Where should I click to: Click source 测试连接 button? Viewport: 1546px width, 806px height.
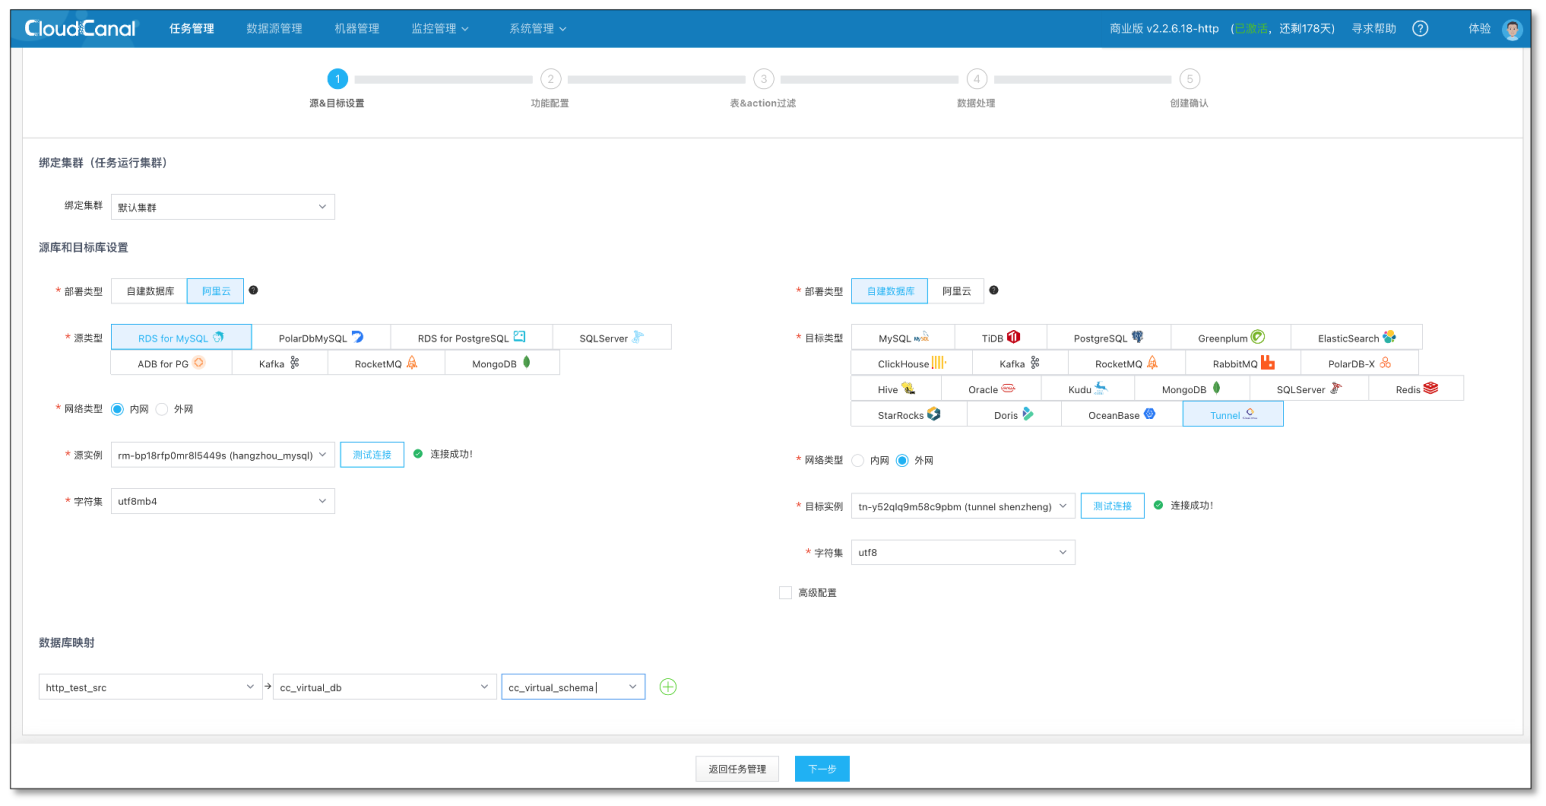pyautogui.click(x=372, y=455)
